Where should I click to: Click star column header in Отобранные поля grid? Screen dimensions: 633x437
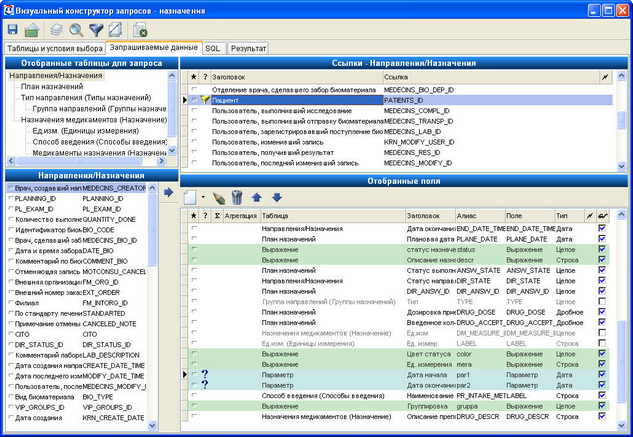tap(194, 216)
